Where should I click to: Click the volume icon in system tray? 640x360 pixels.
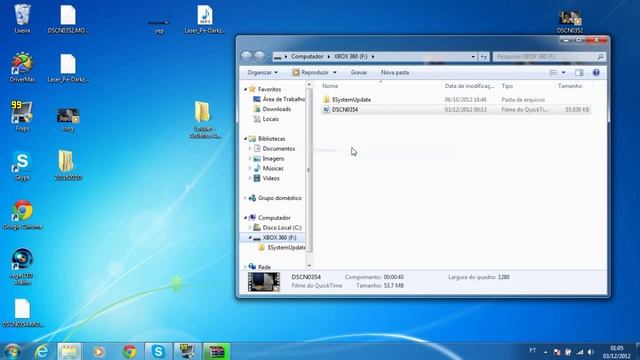(591, 352)
